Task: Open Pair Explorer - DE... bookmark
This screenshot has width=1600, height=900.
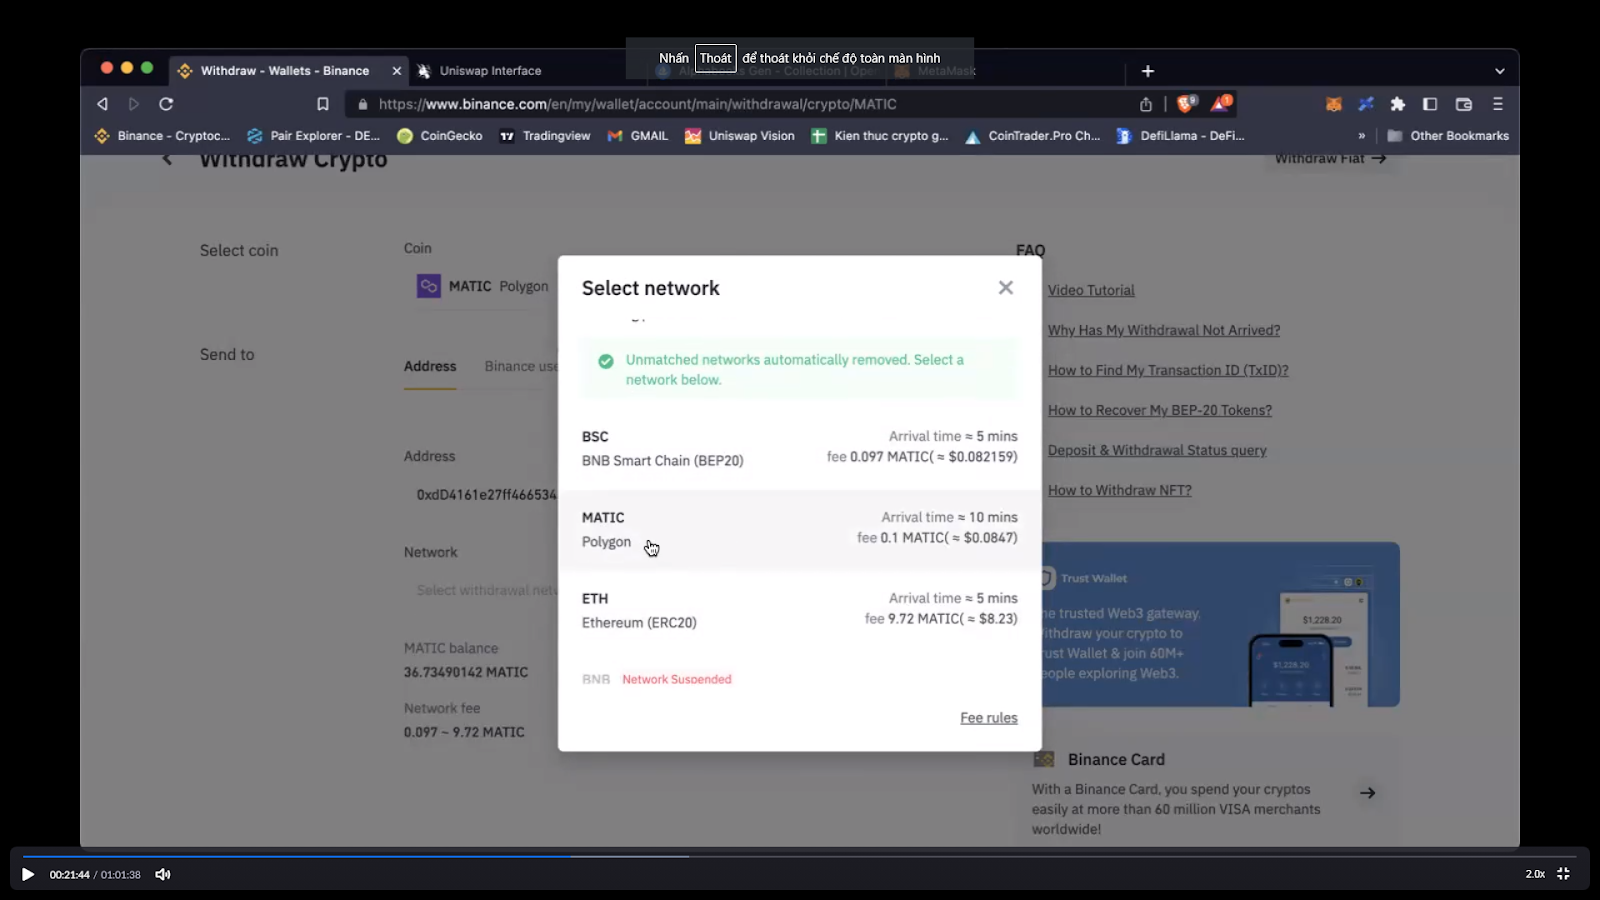Action: (x=313, y=136)
